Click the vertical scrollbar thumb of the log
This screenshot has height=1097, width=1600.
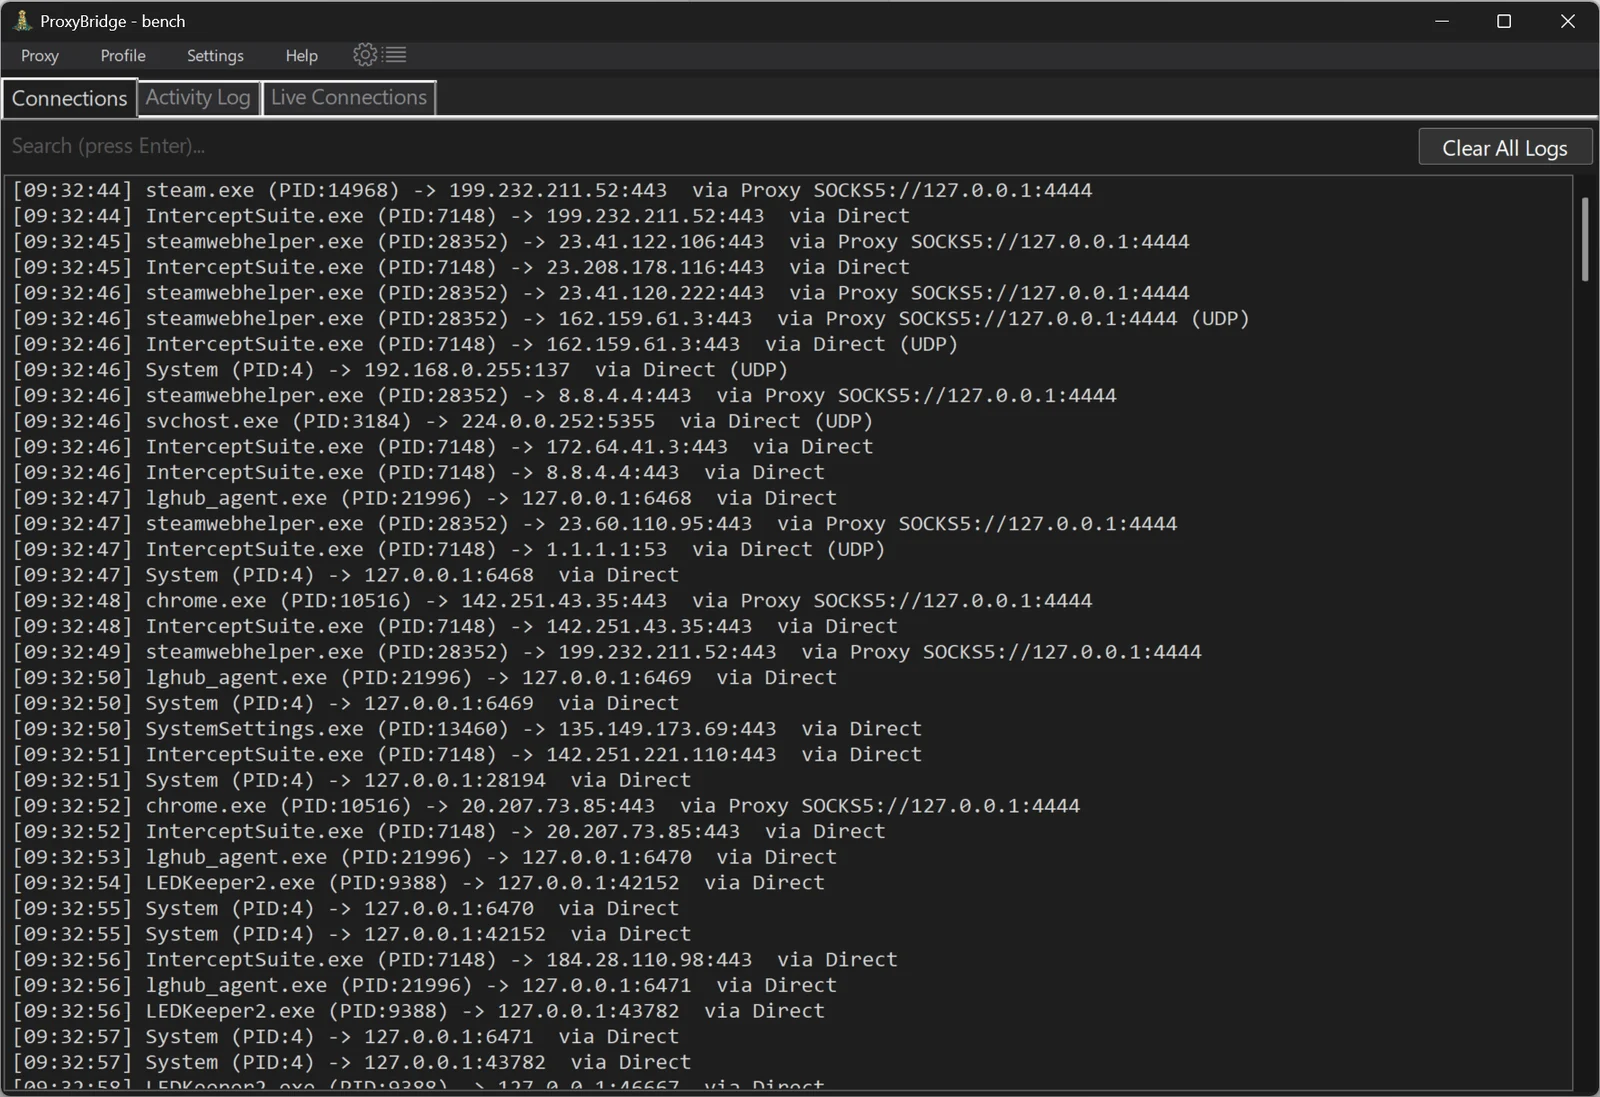(x=1585, y=239)
